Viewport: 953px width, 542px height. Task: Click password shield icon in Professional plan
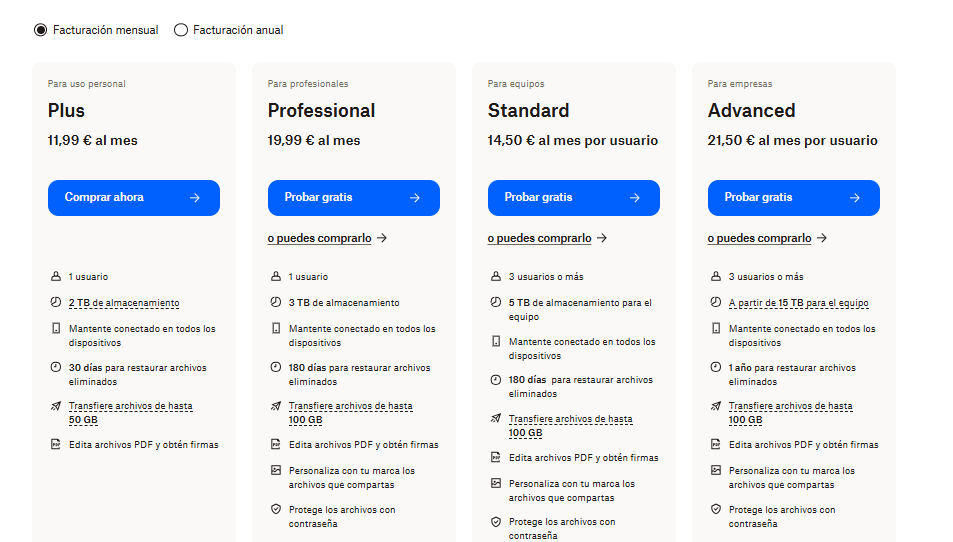point(275,509)
